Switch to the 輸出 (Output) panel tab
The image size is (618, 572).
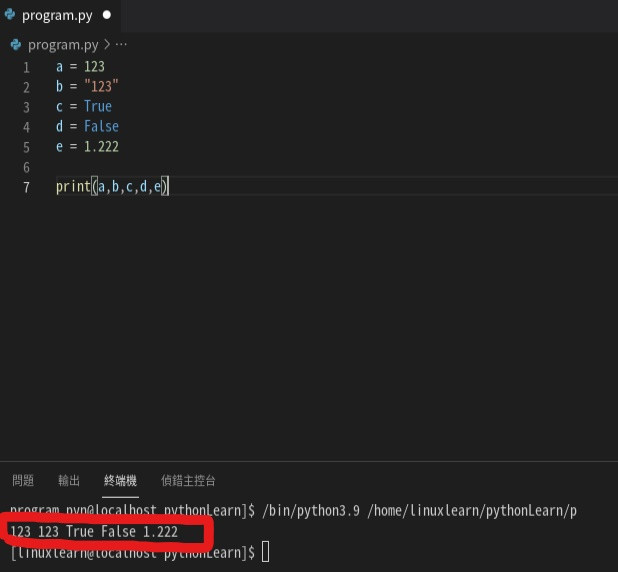[69, 481]
